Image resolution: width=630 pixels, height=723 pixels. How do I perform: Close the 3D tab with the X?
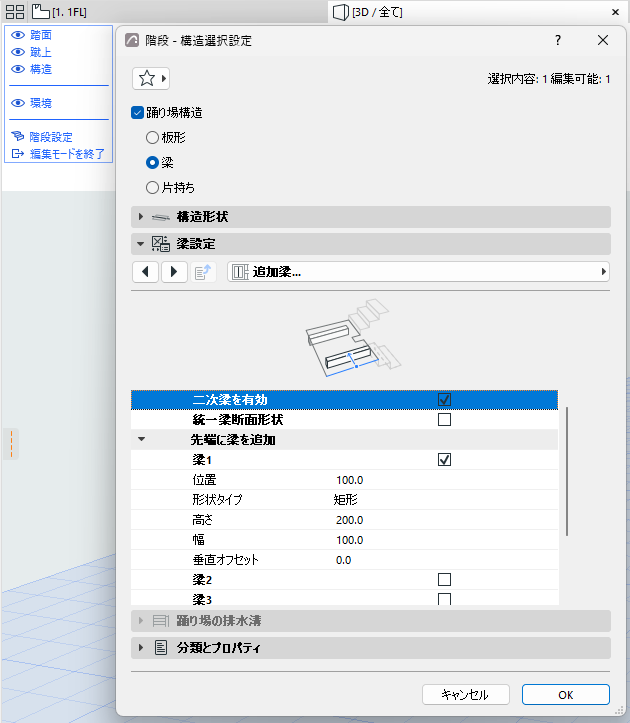(x=615, y=12)
